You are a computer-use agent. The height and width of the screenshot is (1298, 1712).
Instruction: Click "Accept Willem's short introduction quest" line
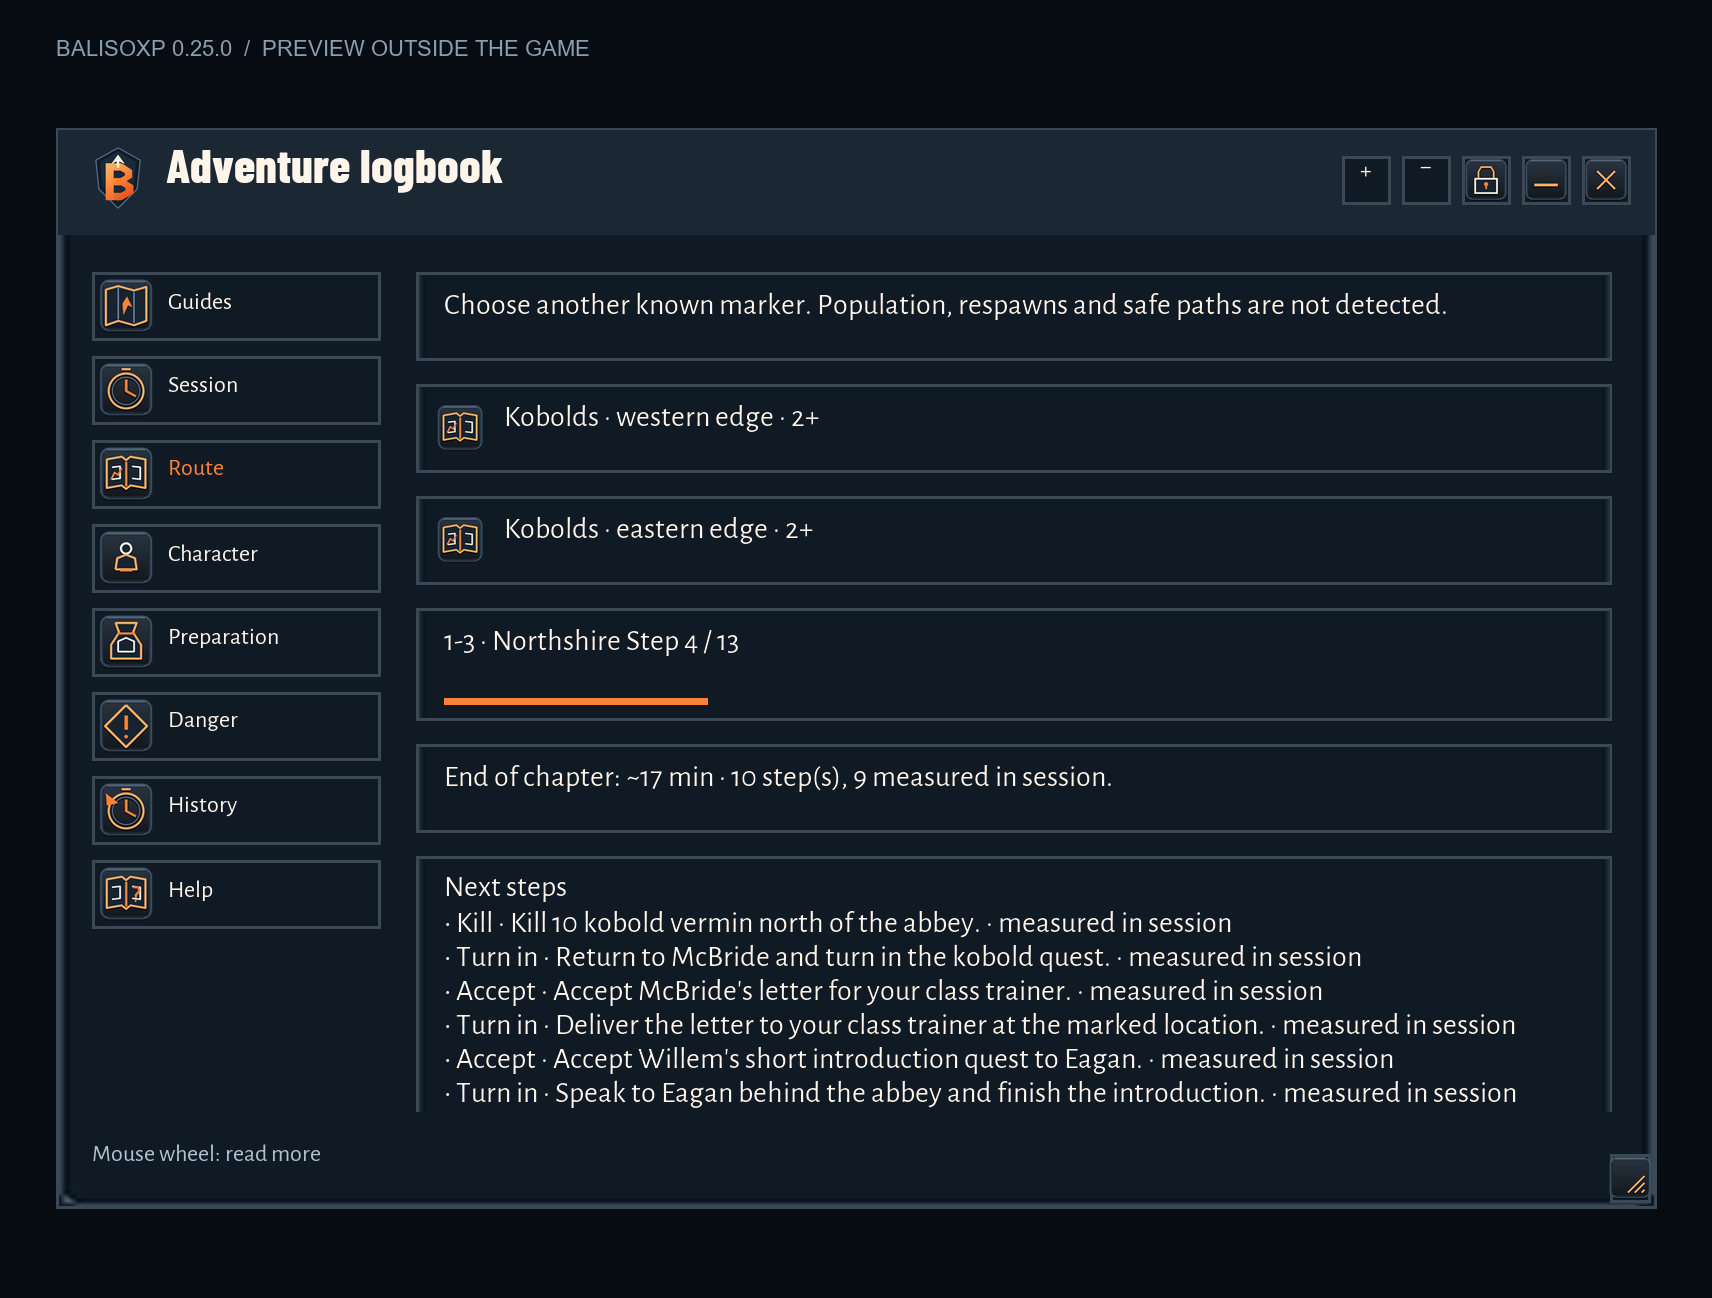[x=919, y=1059]
